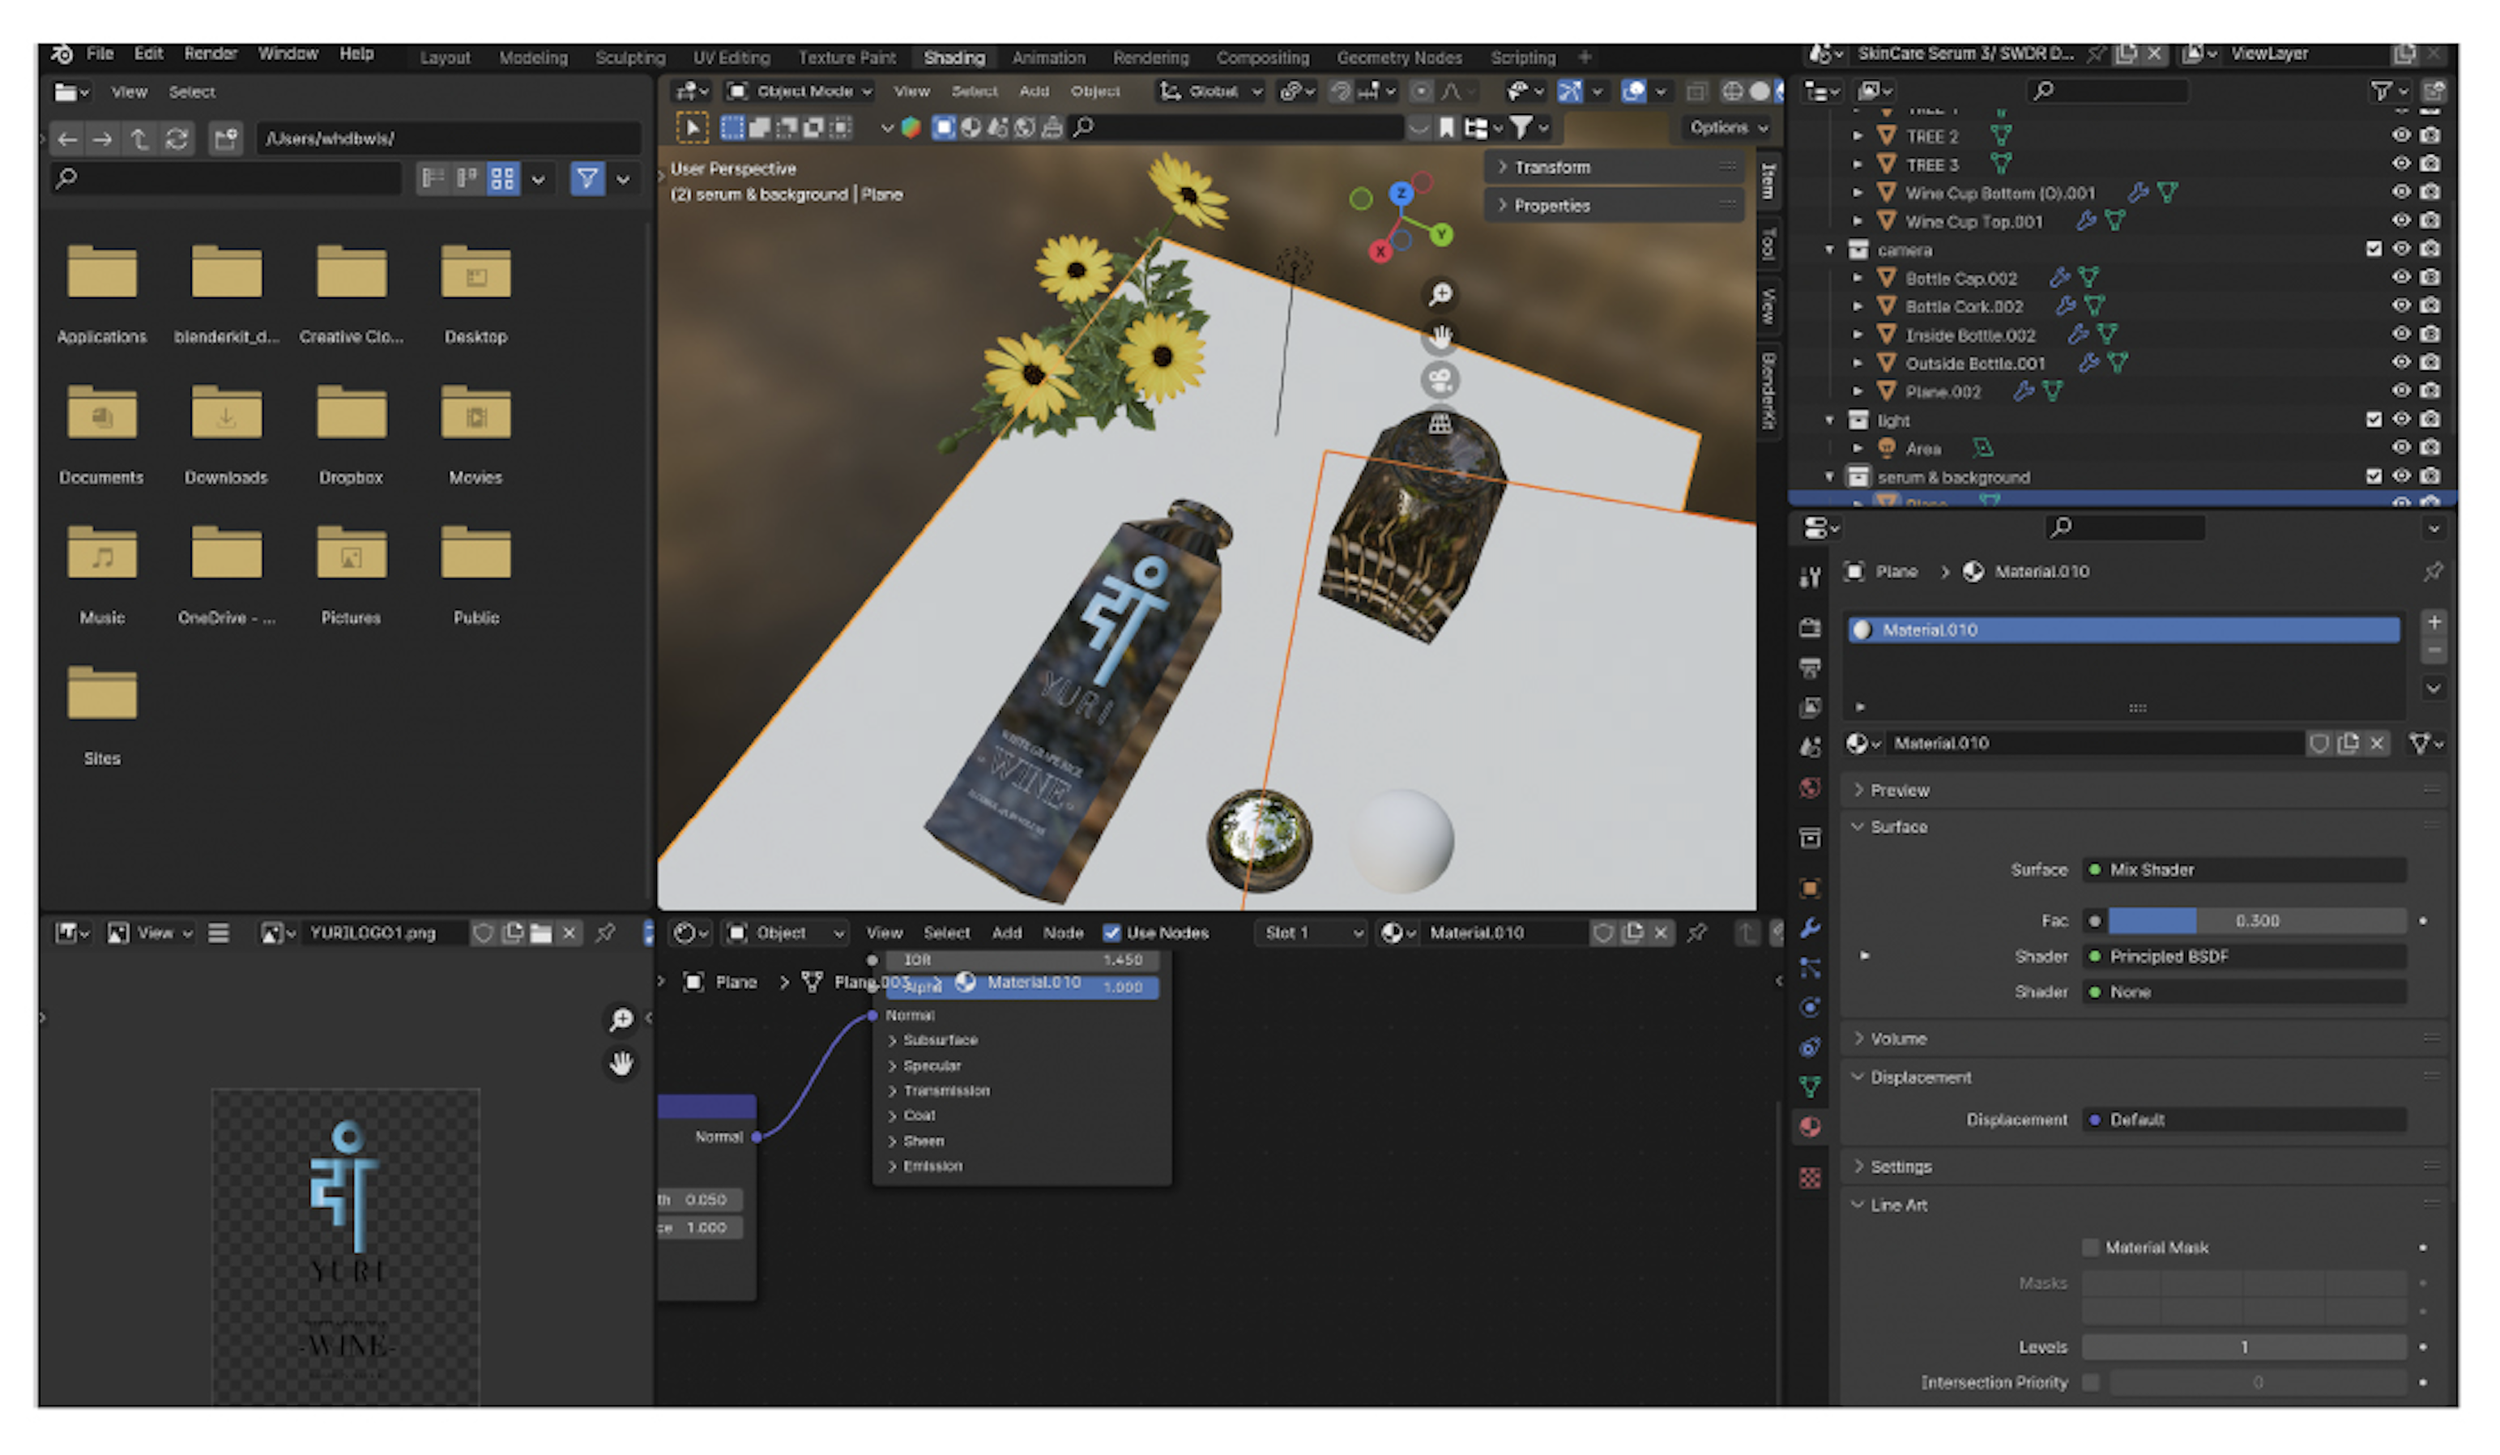Hide Bottle Cap.002 with its eye icon
This screenshot has height=1455, width=2500.
click(2400, 278)
